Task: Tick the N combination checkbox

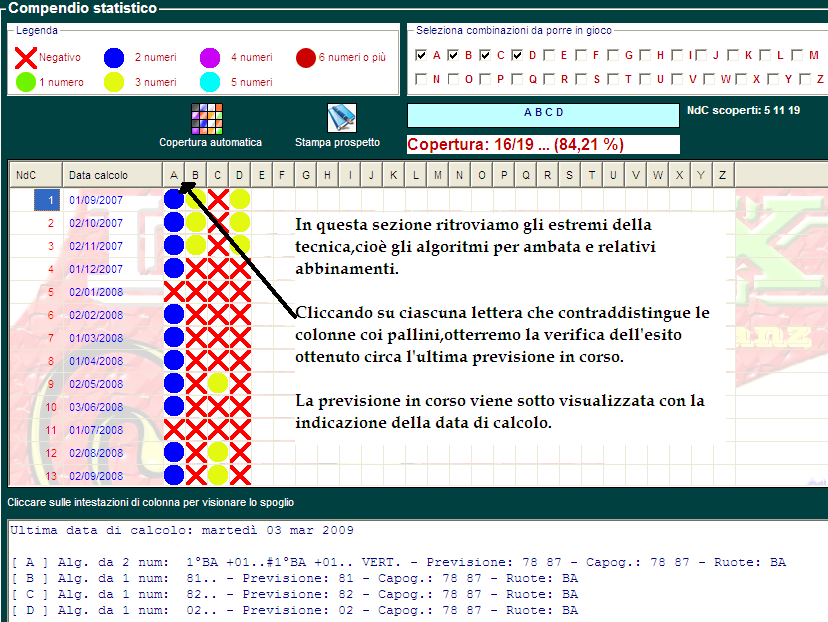Action: [421, 79]
